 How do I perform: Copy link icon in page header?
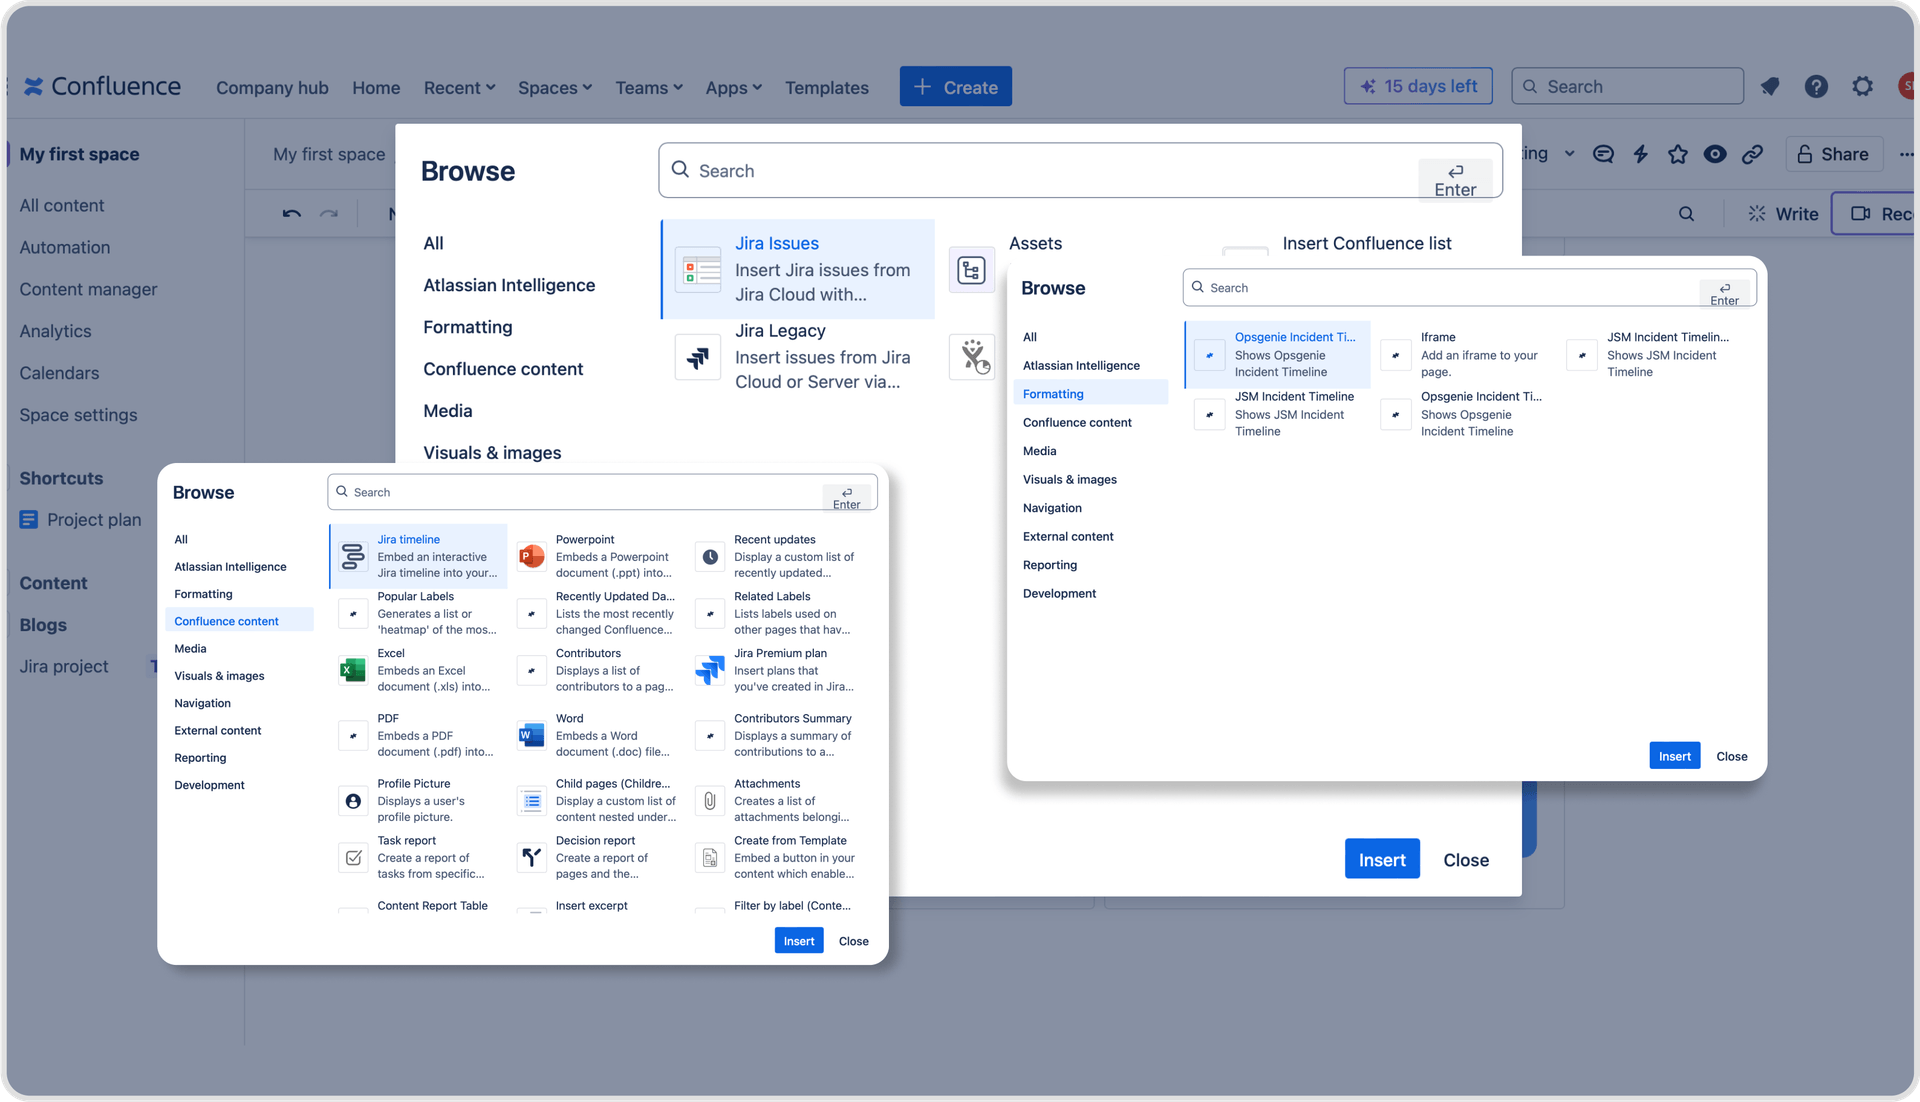(x=1752, y=154)
